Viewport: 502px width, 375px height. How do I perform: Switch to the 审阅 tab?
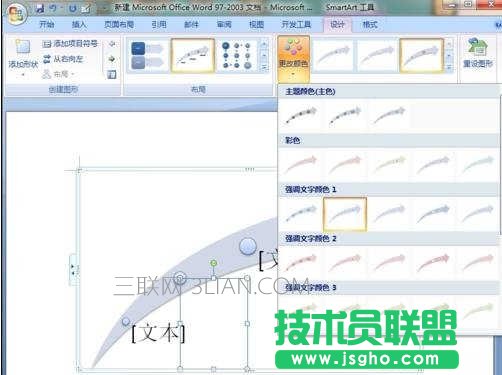click(224, 24)
